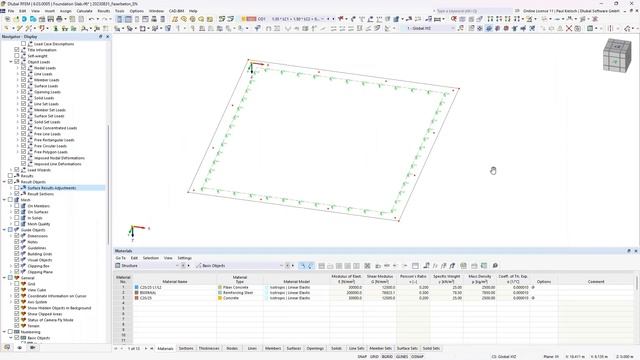Toggle the Surface Loads checkbox
The width and height of the screenshot is (640, 360).
coord(23,86)
